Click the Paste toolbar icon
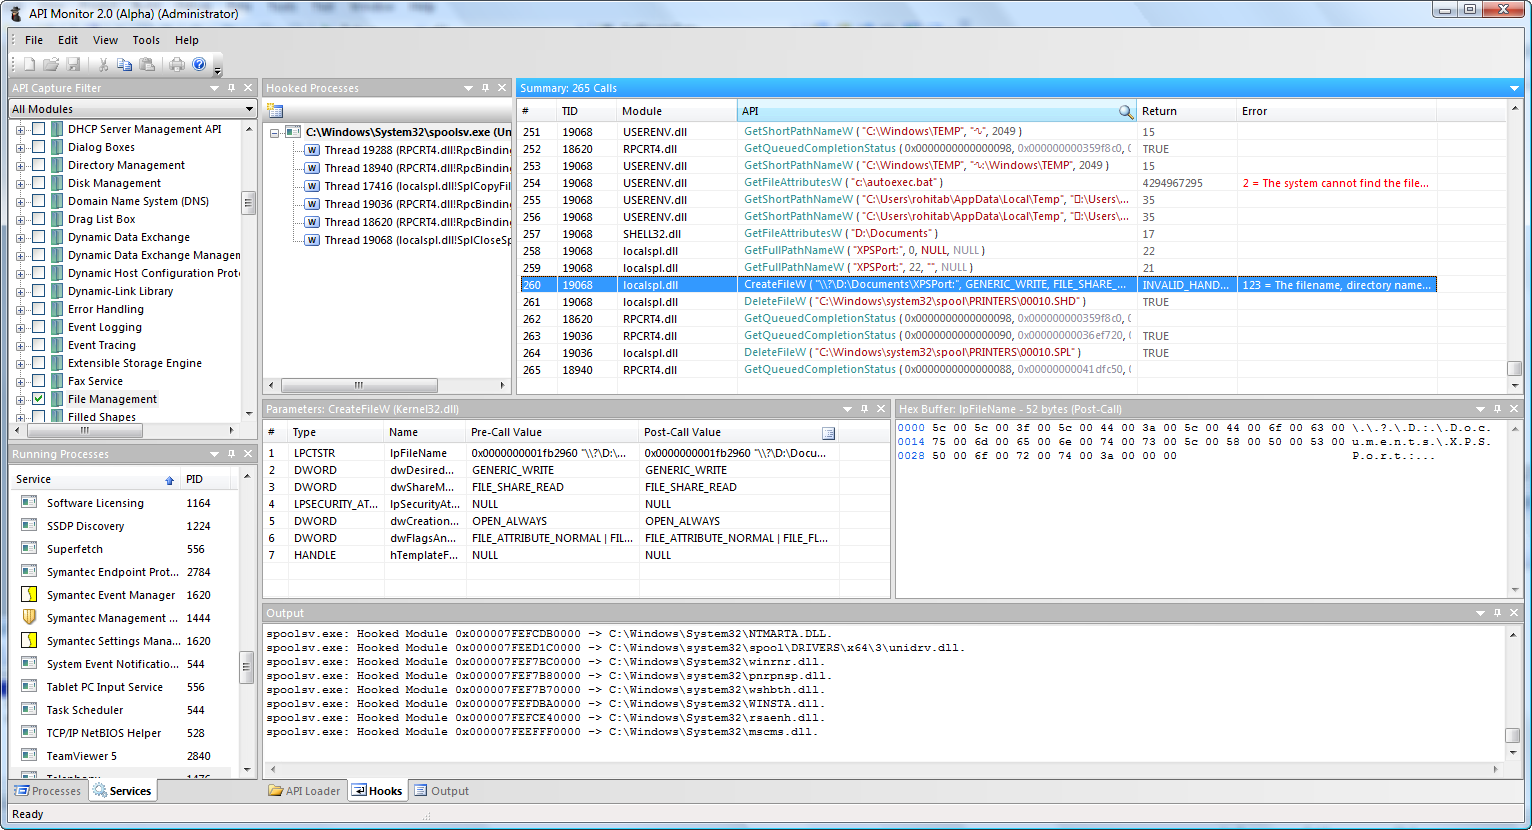The image size is (1532, 830). point(147,64)
